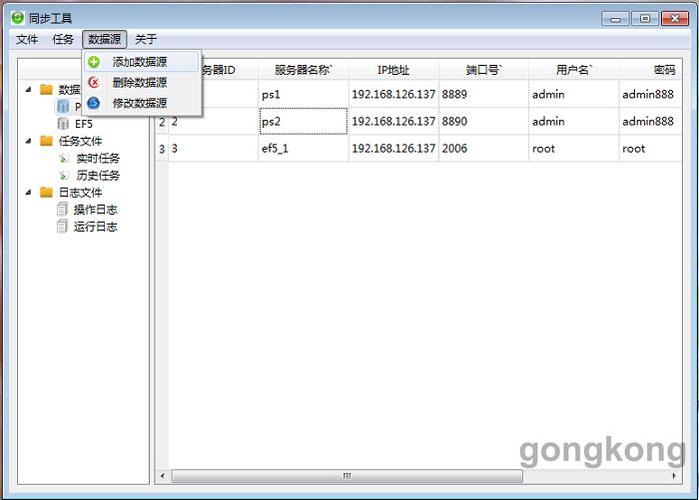
Task: Select the 日志文件 tree item
Action: pyautogui.click(x=80, y=193)
